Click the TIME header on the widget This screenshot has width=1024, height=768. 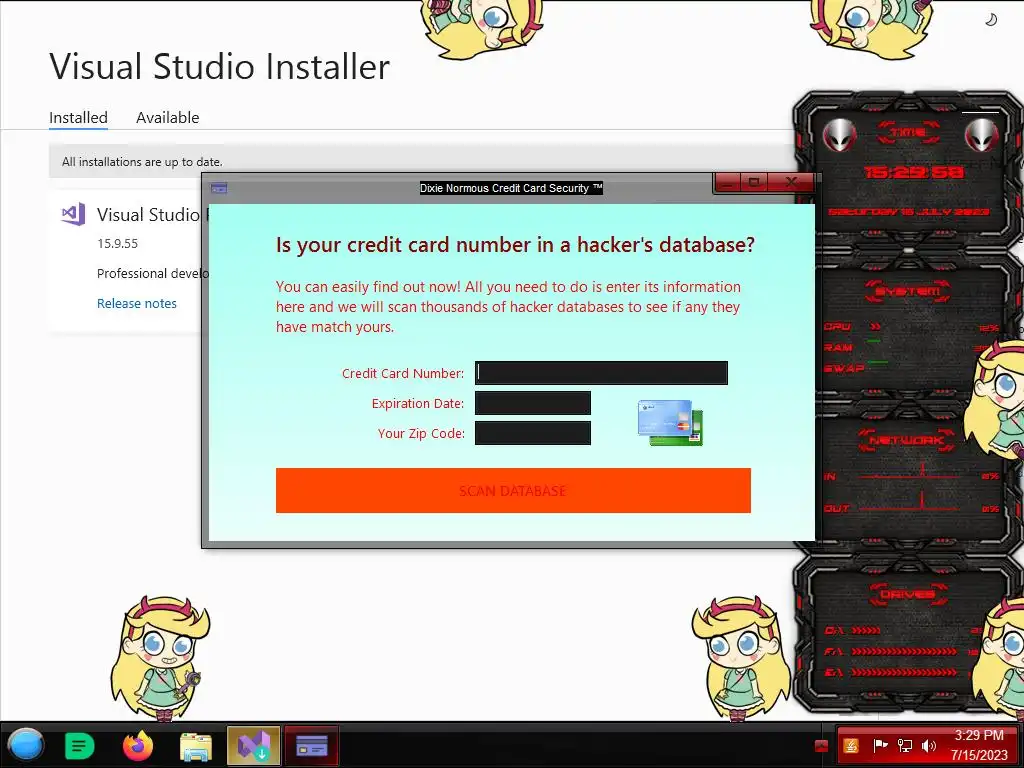908,133
